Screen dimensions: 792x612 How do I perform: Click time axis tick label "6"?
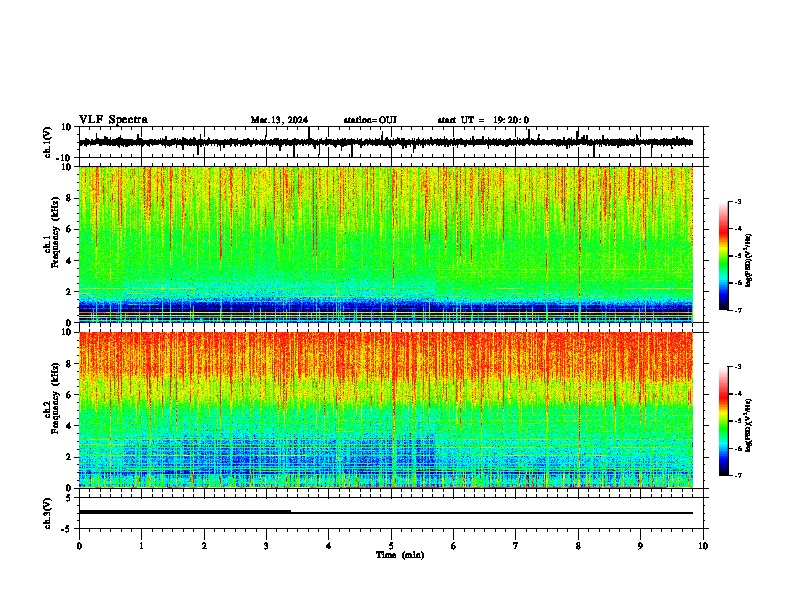(x=454, y=546)
